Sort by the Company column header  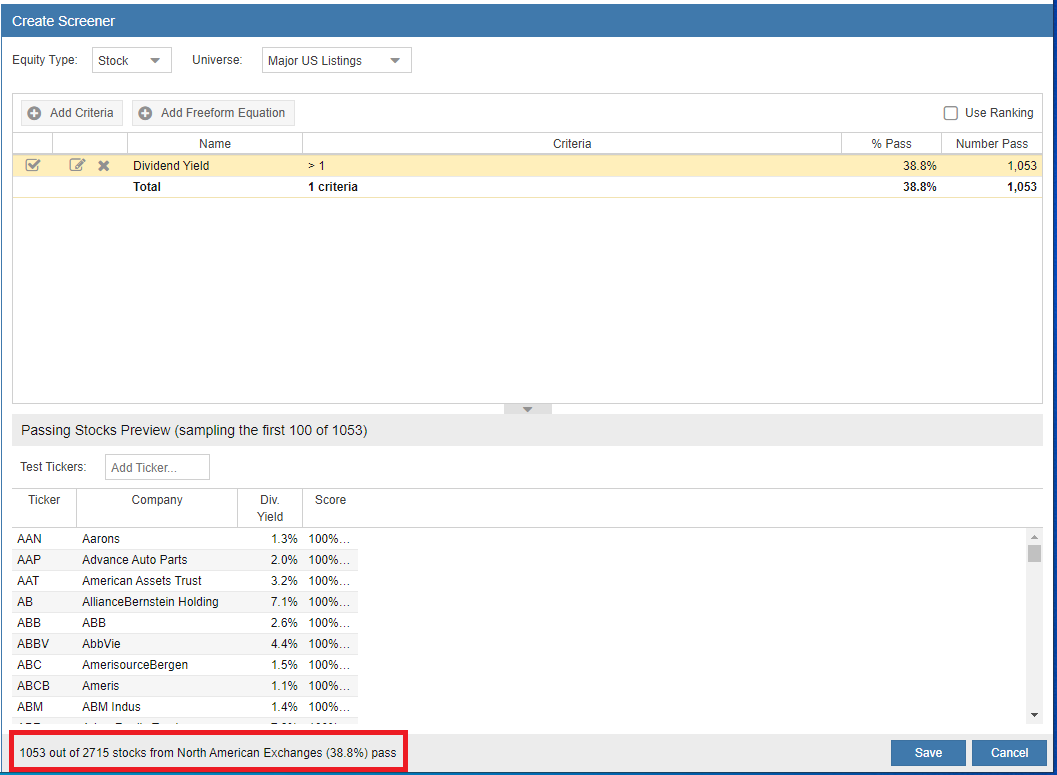point(157,507)
